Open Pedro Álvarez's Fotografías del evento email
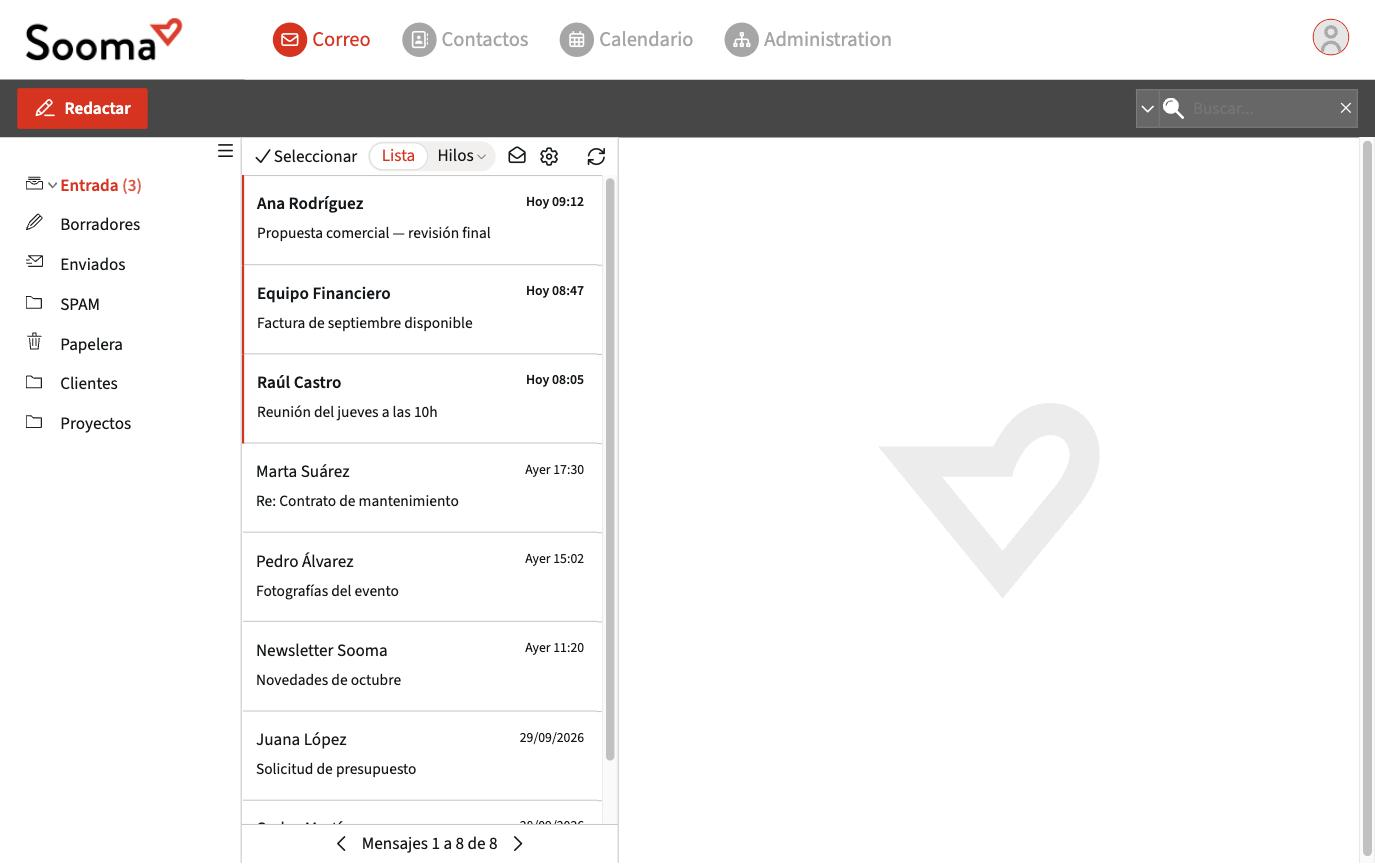This screenshot has width=1375, height=868. (423, 577)
